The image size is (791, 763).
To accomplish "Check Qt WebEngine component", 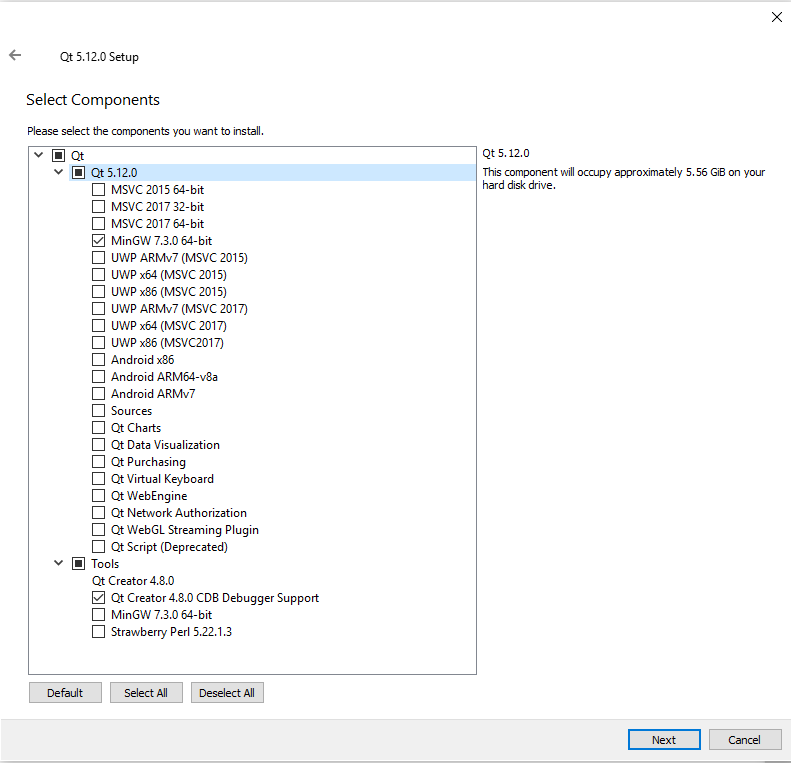I will (x=98, y=496).
